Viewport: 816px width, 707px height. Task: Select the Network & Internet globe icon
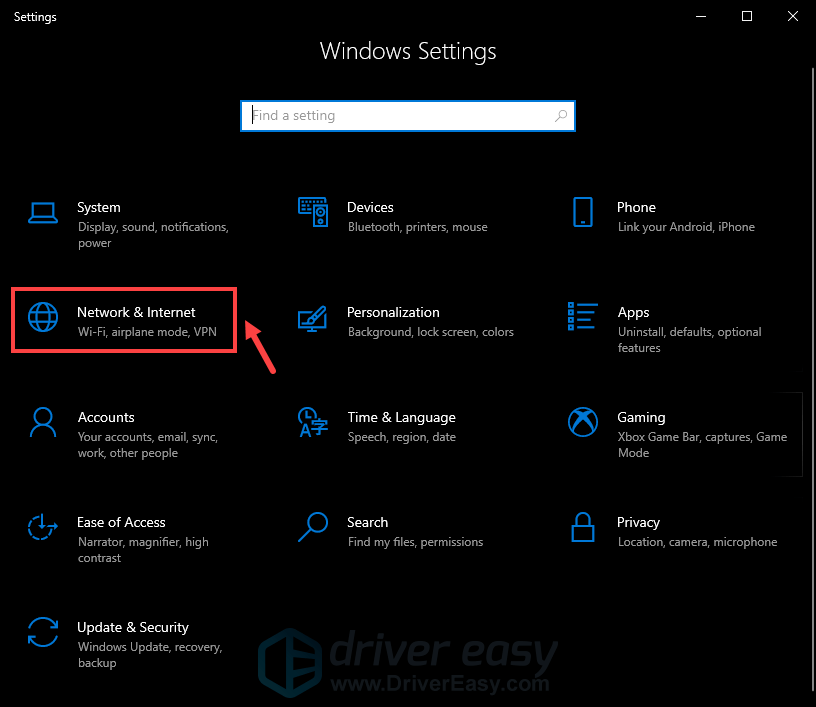point(43,317)
